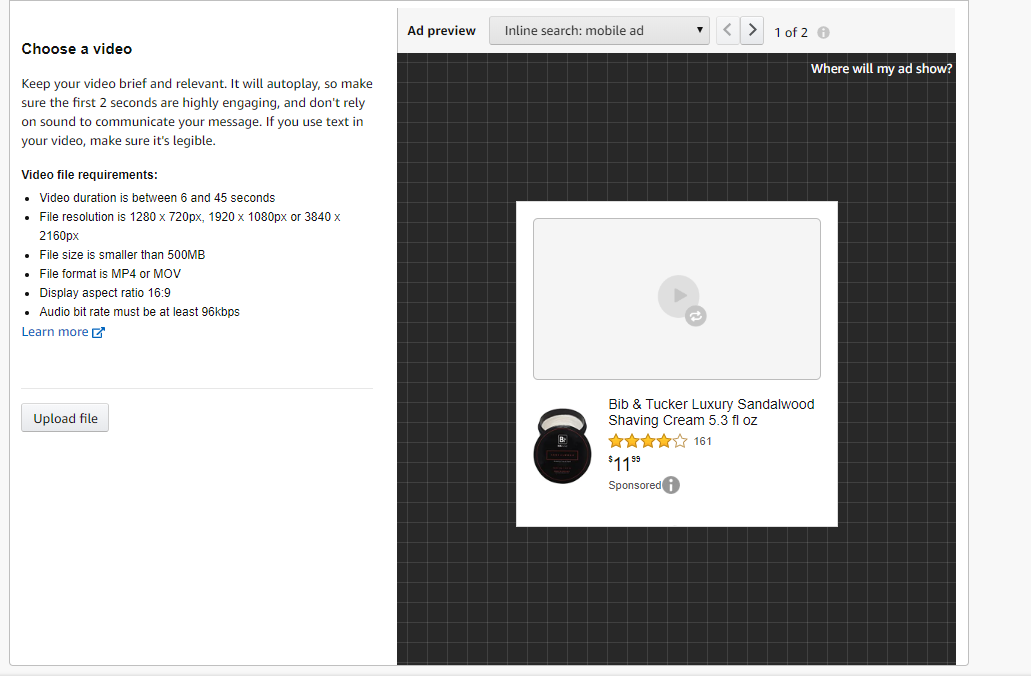The height and width of the screenshot is (693, 1031).
Task: Click the File resolution requirement line
Action: [x=190, y=226]
